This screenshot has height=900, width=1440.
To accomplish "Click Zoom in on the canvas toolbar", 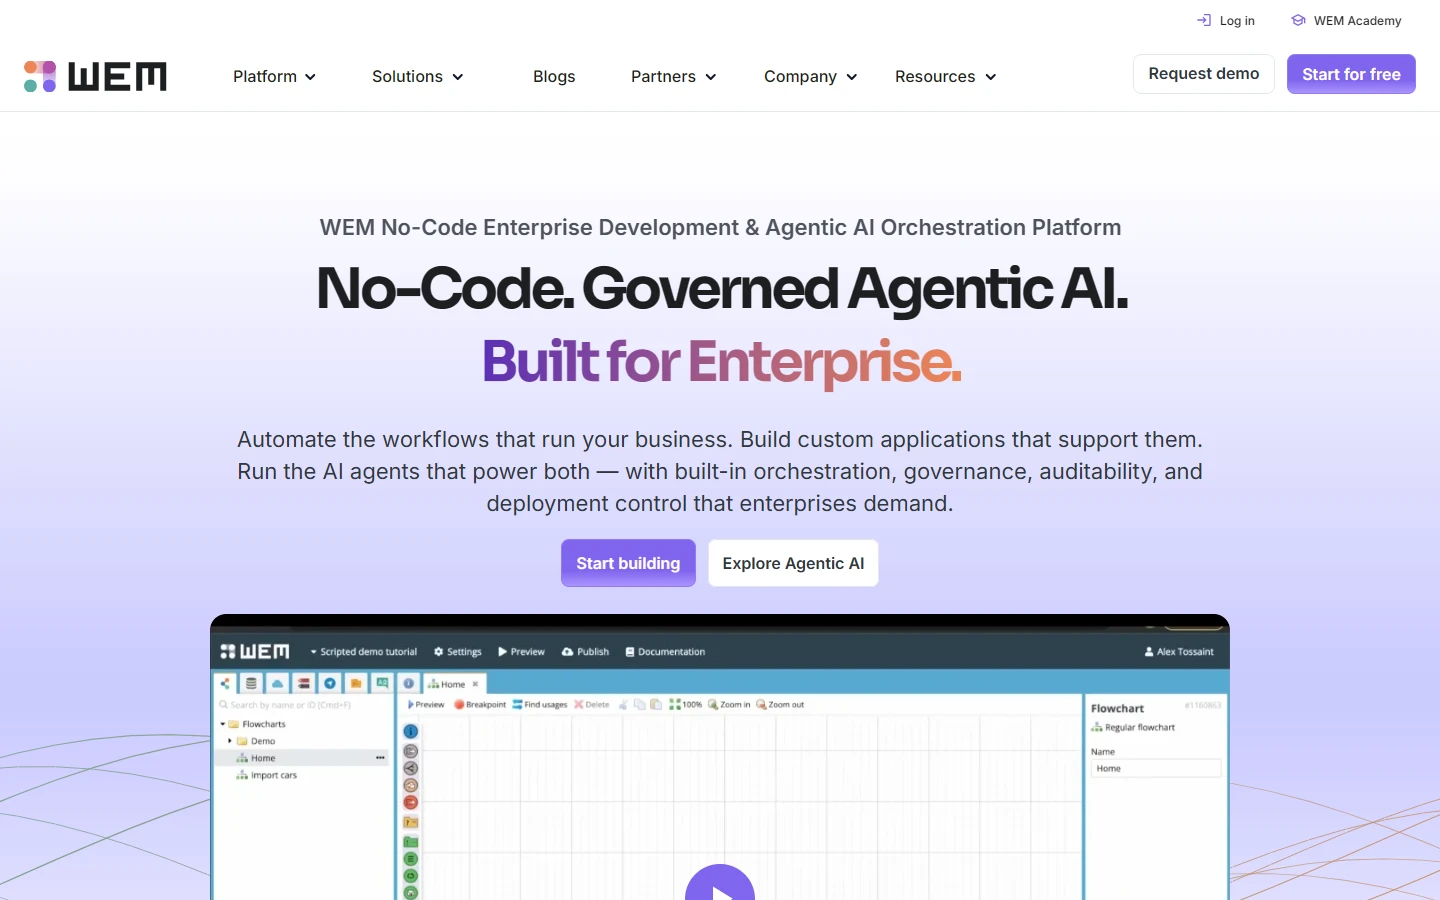I will [729, 705].
